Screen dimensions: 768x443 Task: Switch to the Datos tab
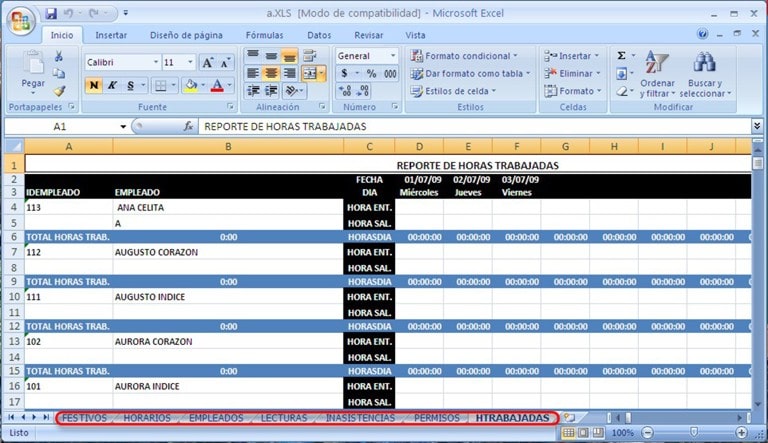319,35
